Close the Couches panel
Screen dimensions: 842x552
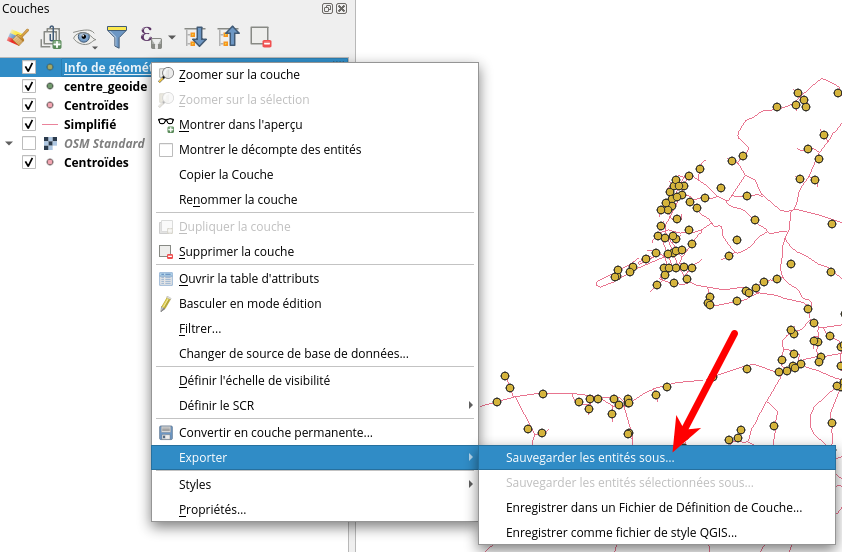(x=342, y=9)
